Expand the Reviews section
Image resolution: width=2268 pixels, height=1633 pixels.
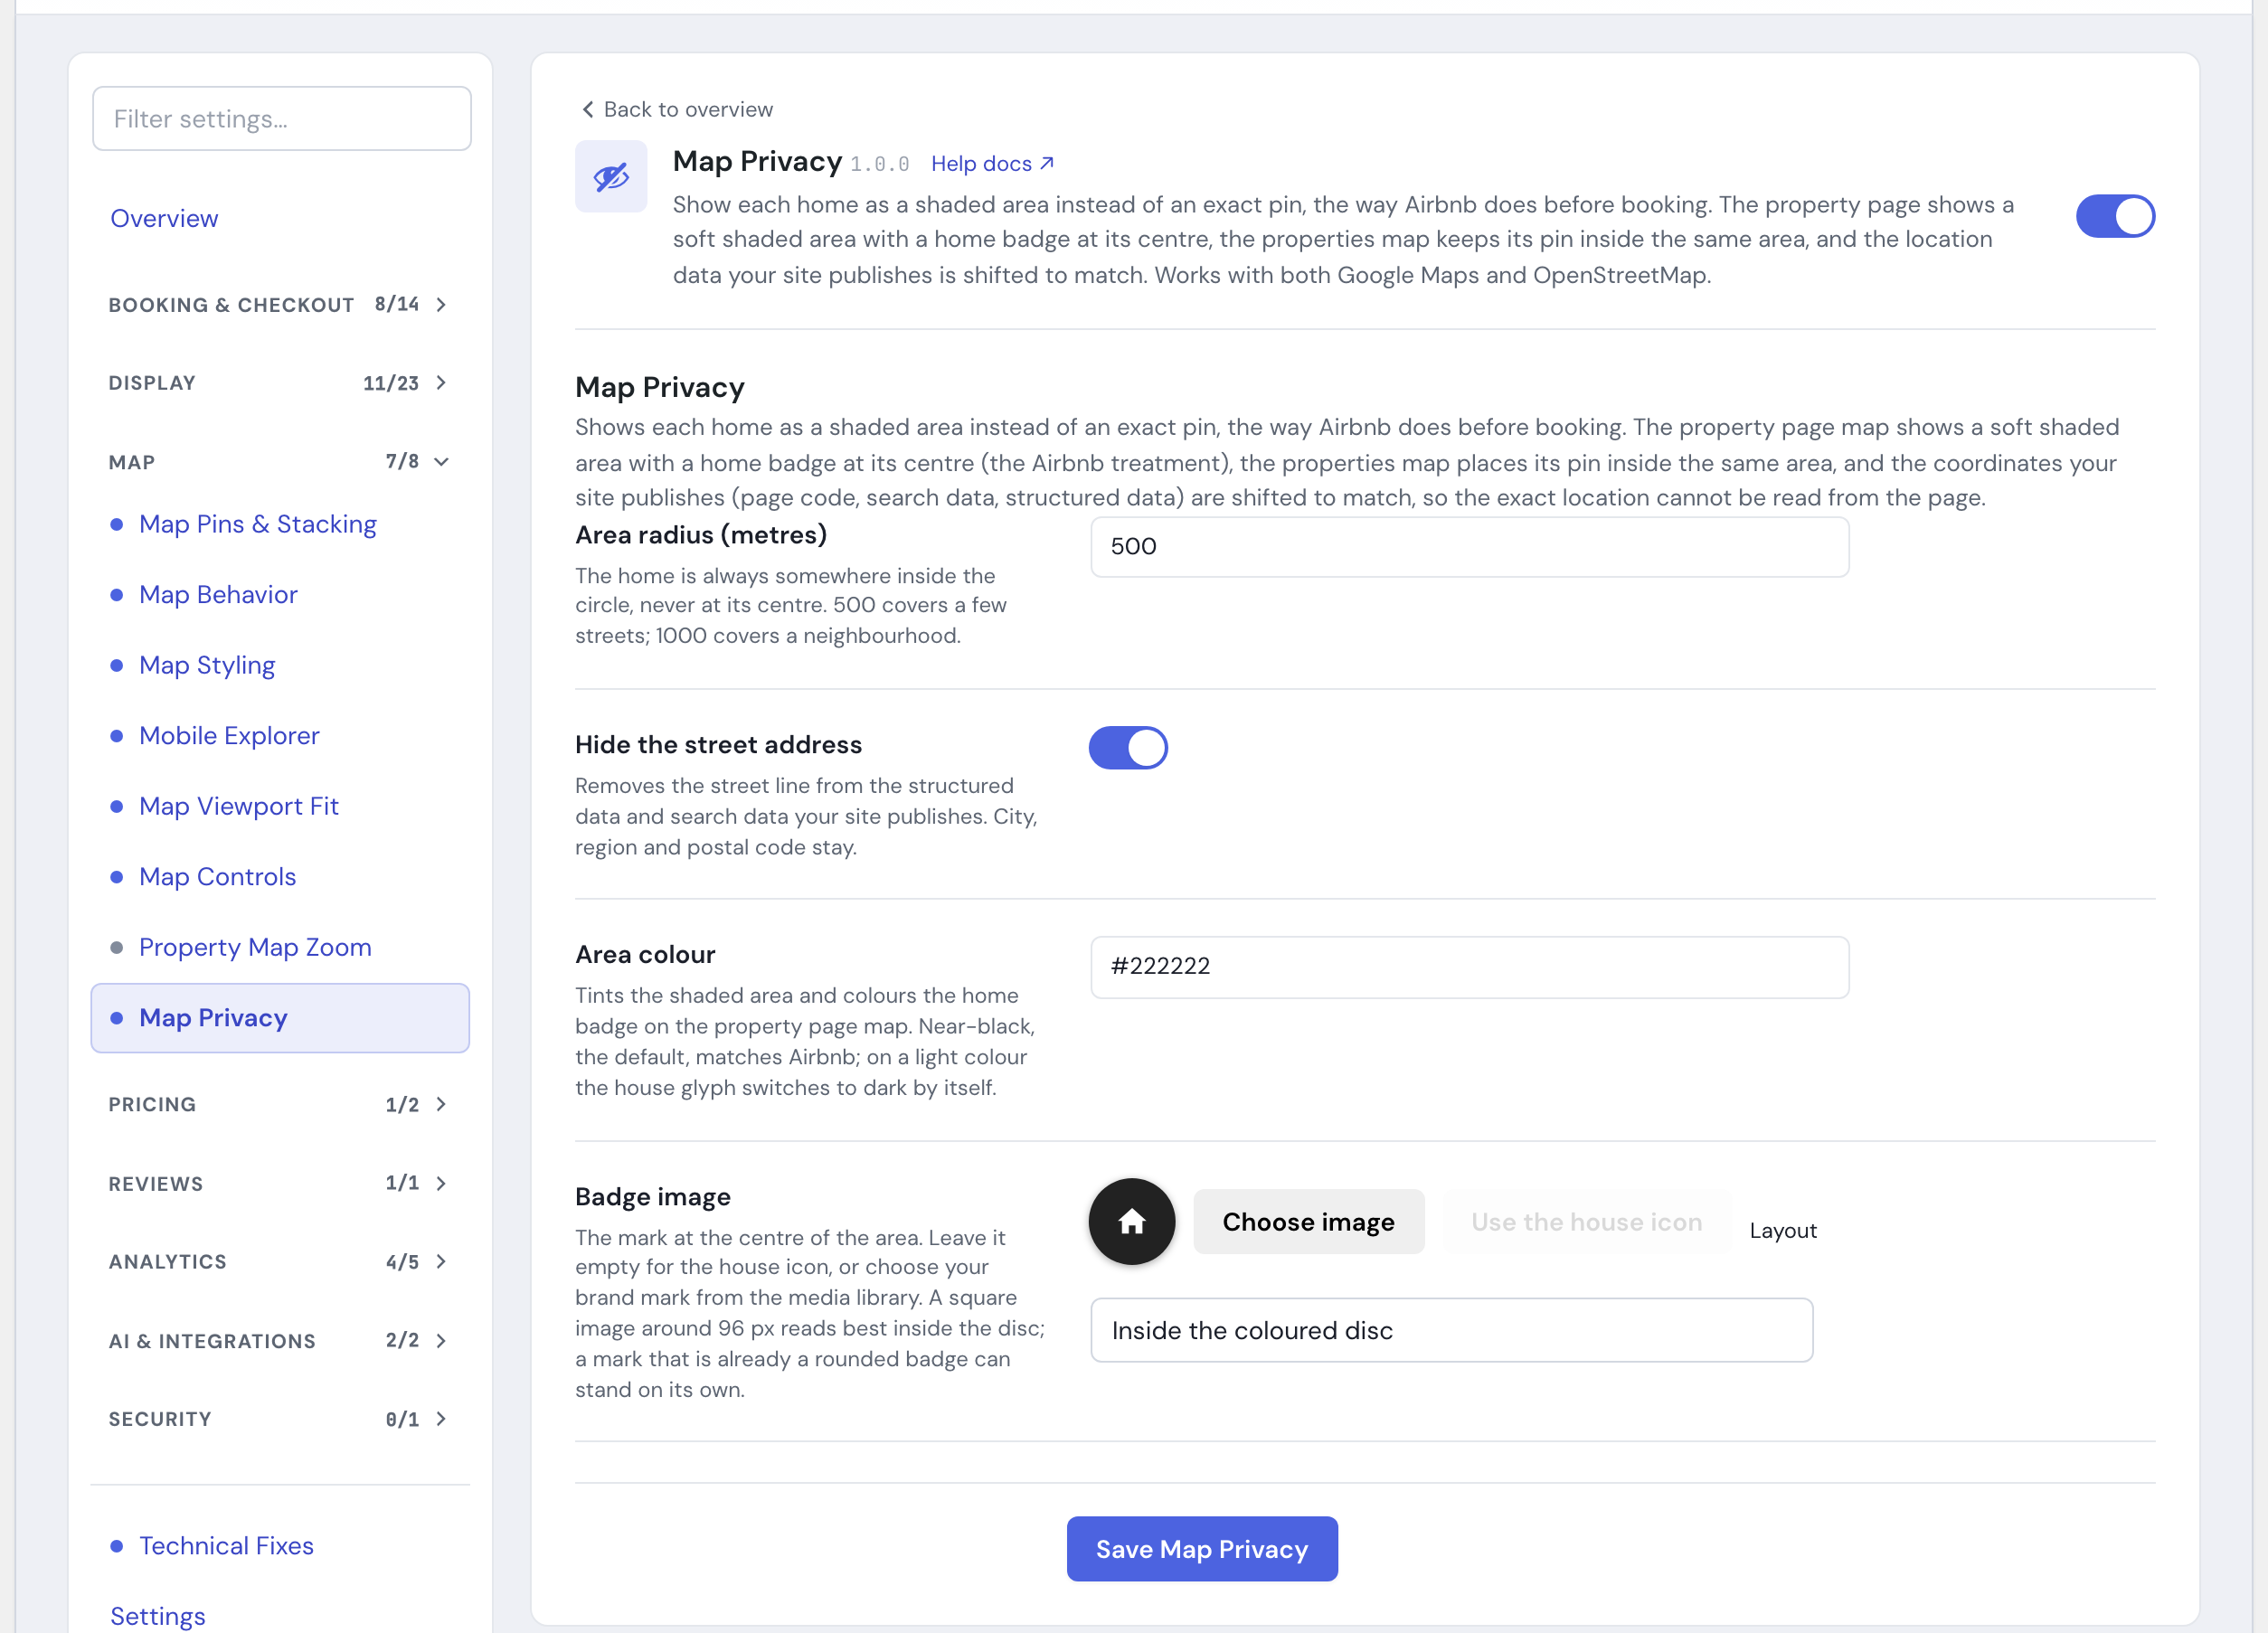tap(279, 1183)
